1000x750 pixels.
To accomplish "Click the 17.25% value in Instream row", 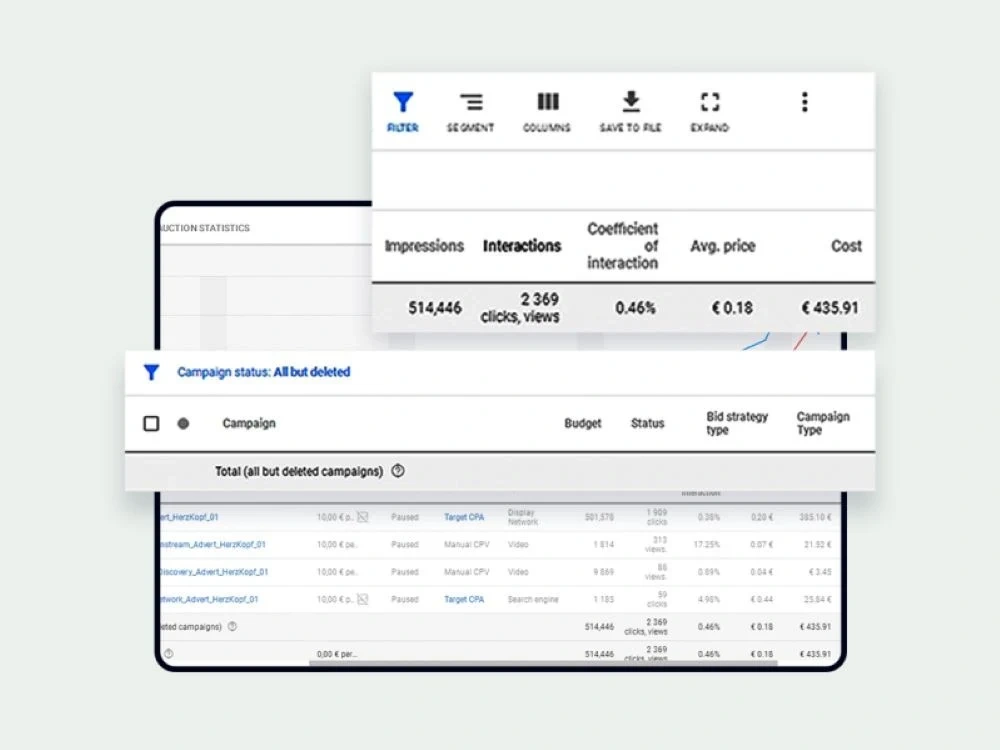I will pos(707,544).
